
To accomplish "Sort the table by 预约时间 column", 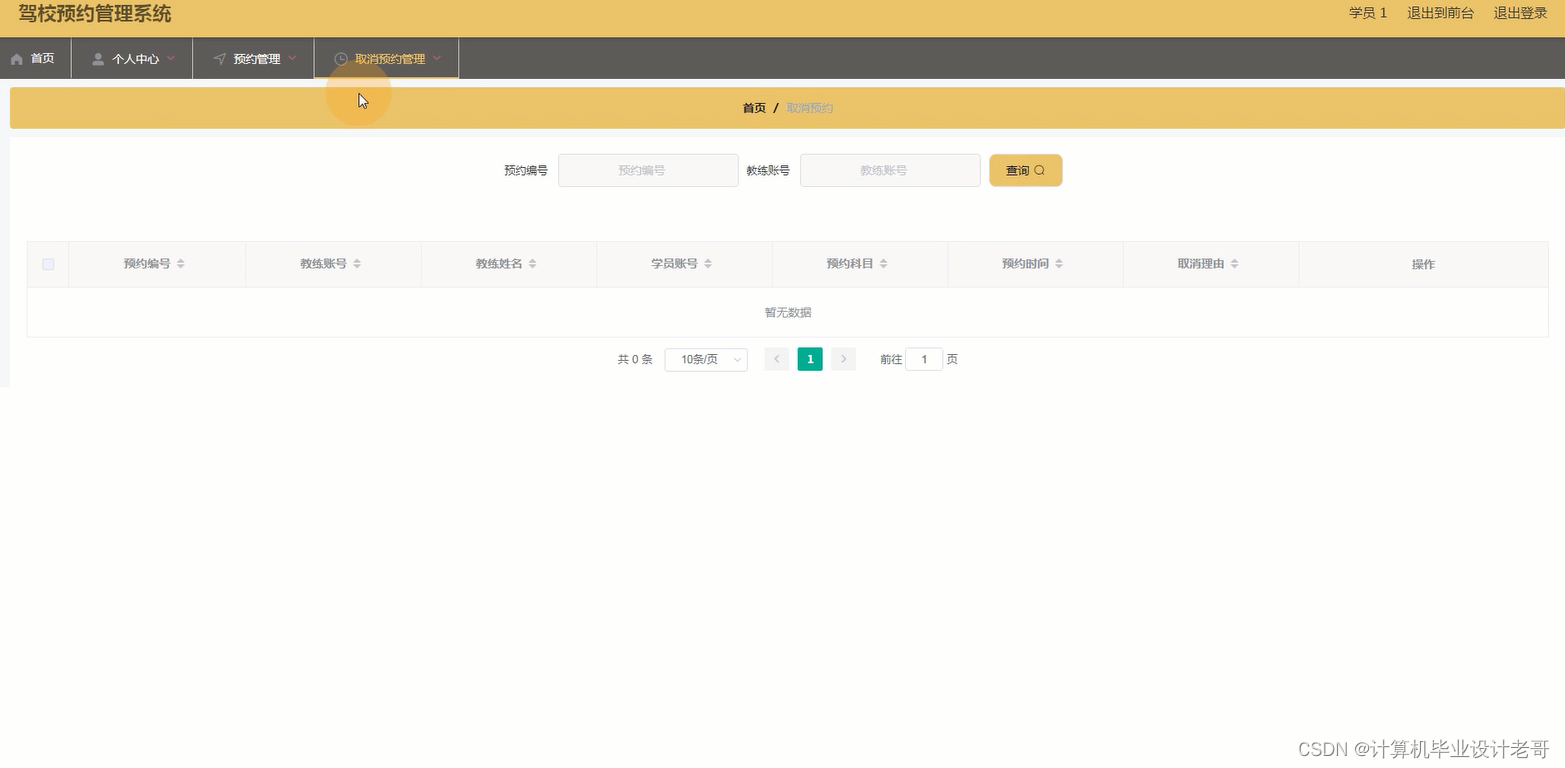I will tap(1059, 263).
